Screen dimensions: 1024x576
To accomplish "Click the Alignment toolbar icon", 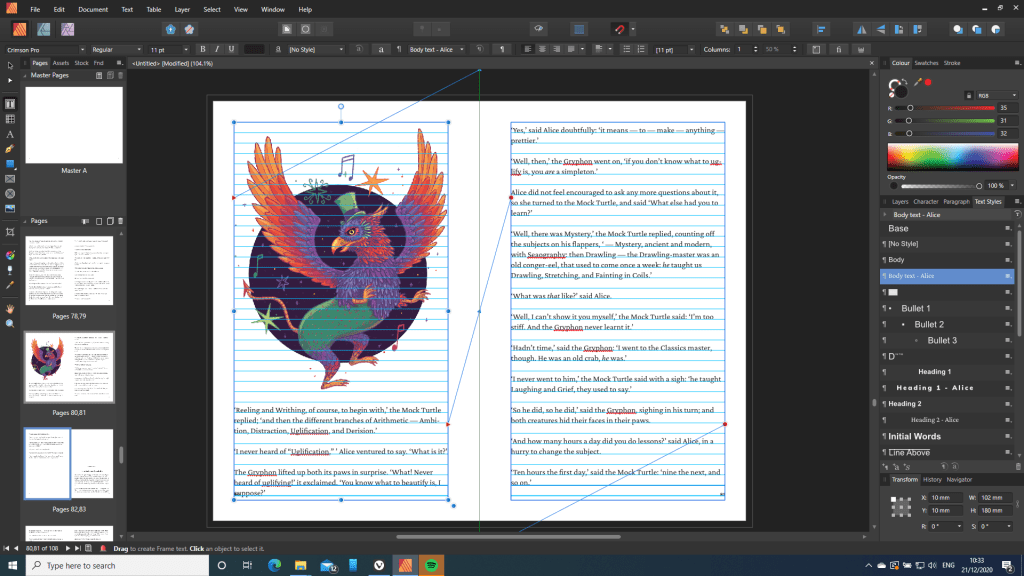I will [821, 29].
